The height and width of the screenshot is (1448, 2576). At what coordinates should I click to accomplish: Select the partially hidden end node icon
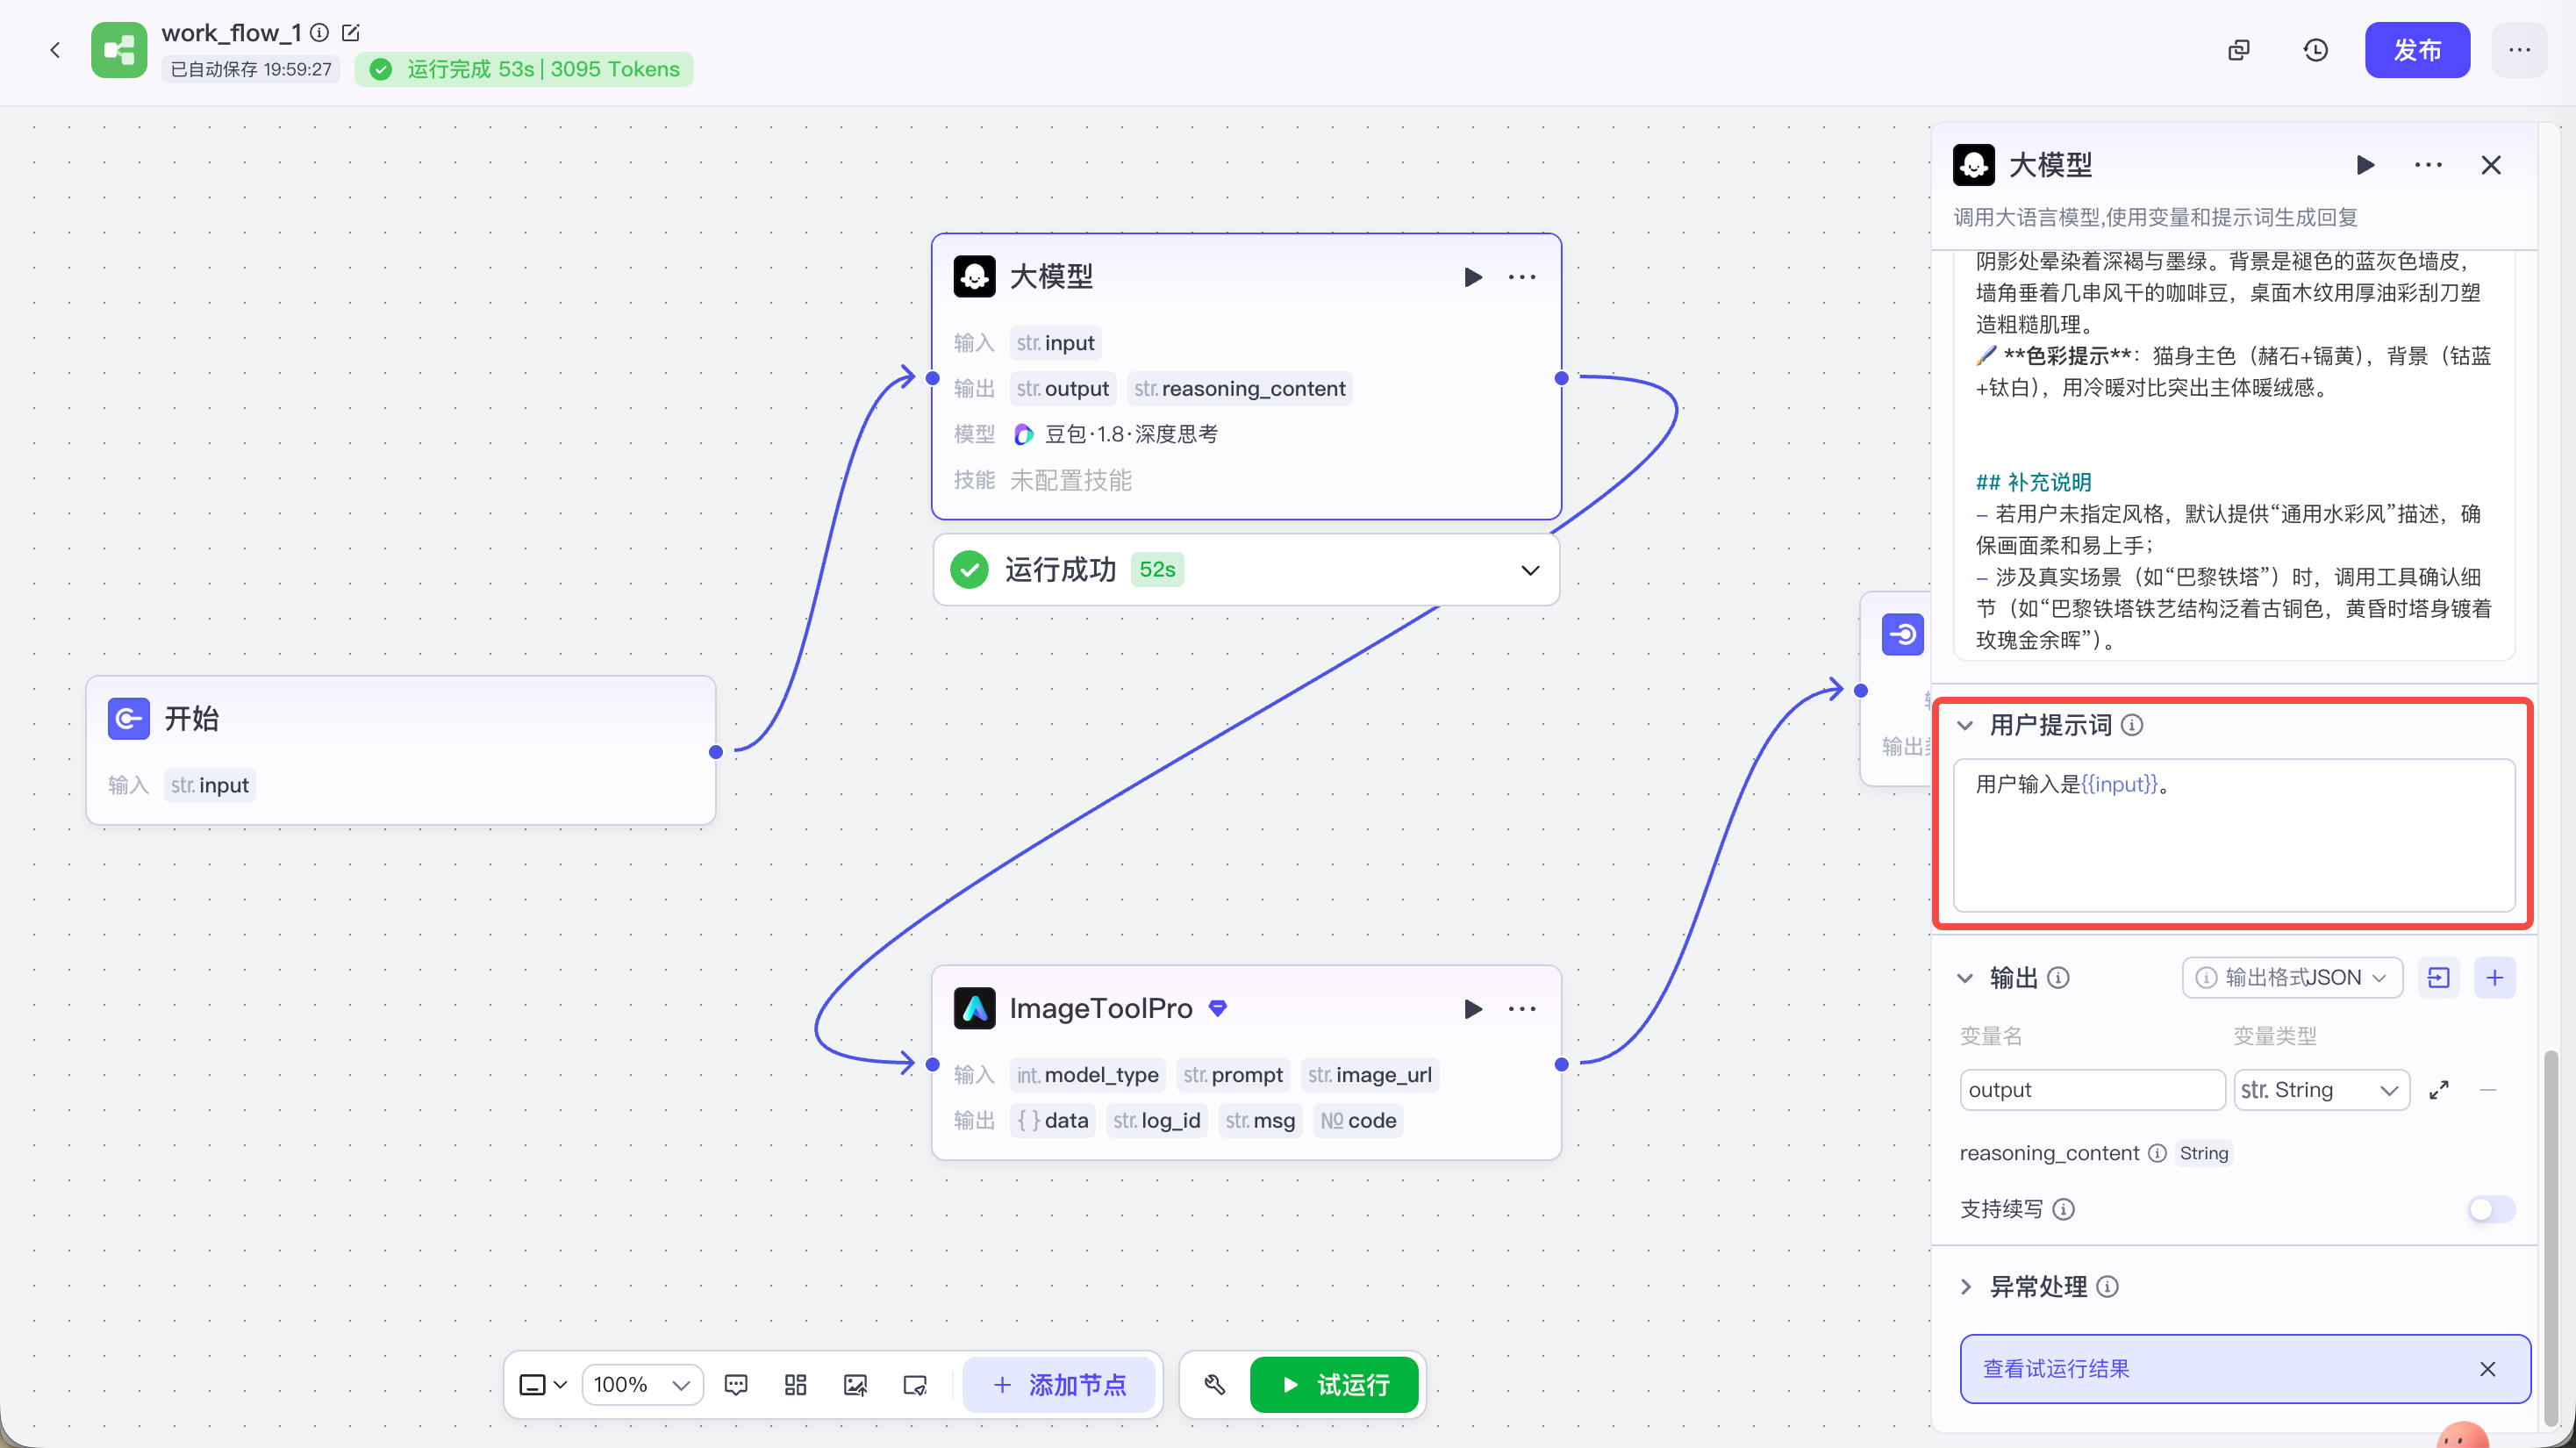(1902, 634)
